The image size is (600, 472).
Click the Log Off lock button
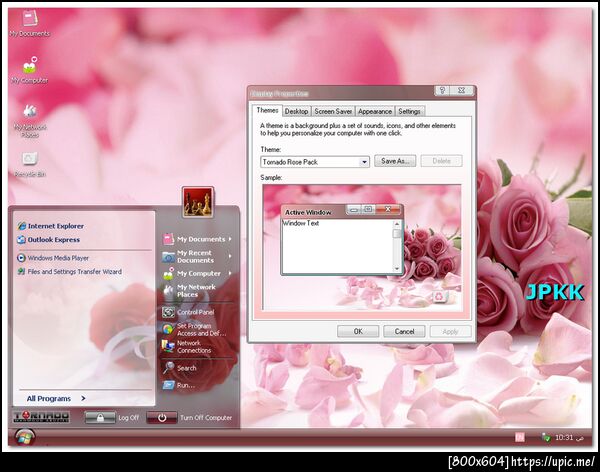click(x=100, y=418)
